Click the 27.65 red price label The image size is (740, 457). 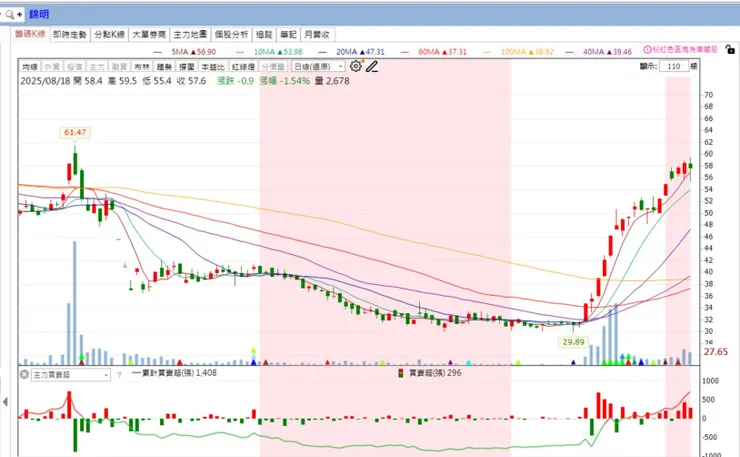[715, 352]
